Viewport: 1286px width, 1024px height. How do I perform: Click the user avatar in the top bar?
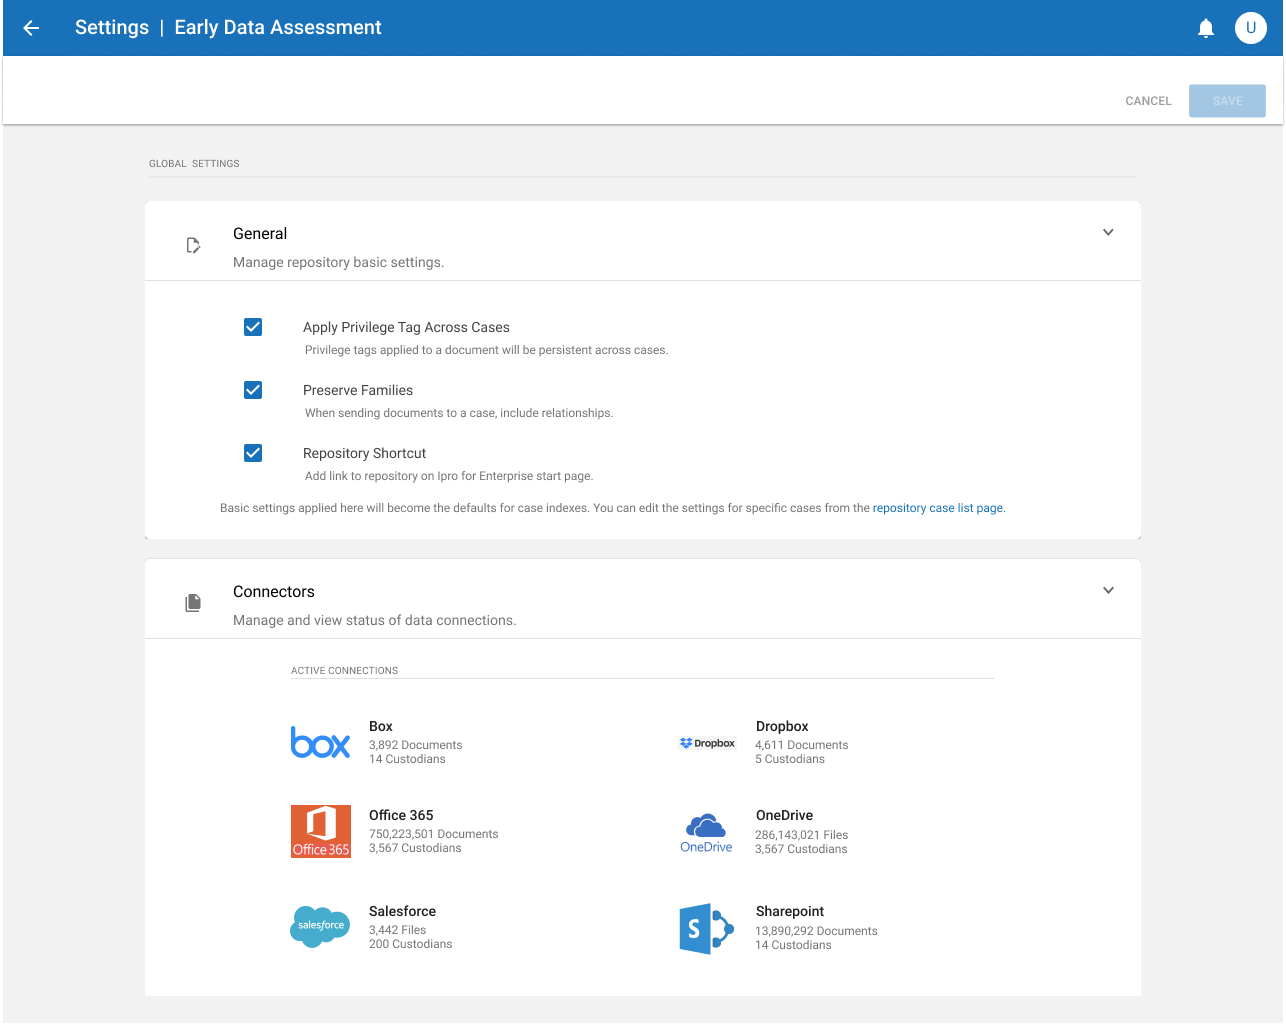pos(1251,28)
